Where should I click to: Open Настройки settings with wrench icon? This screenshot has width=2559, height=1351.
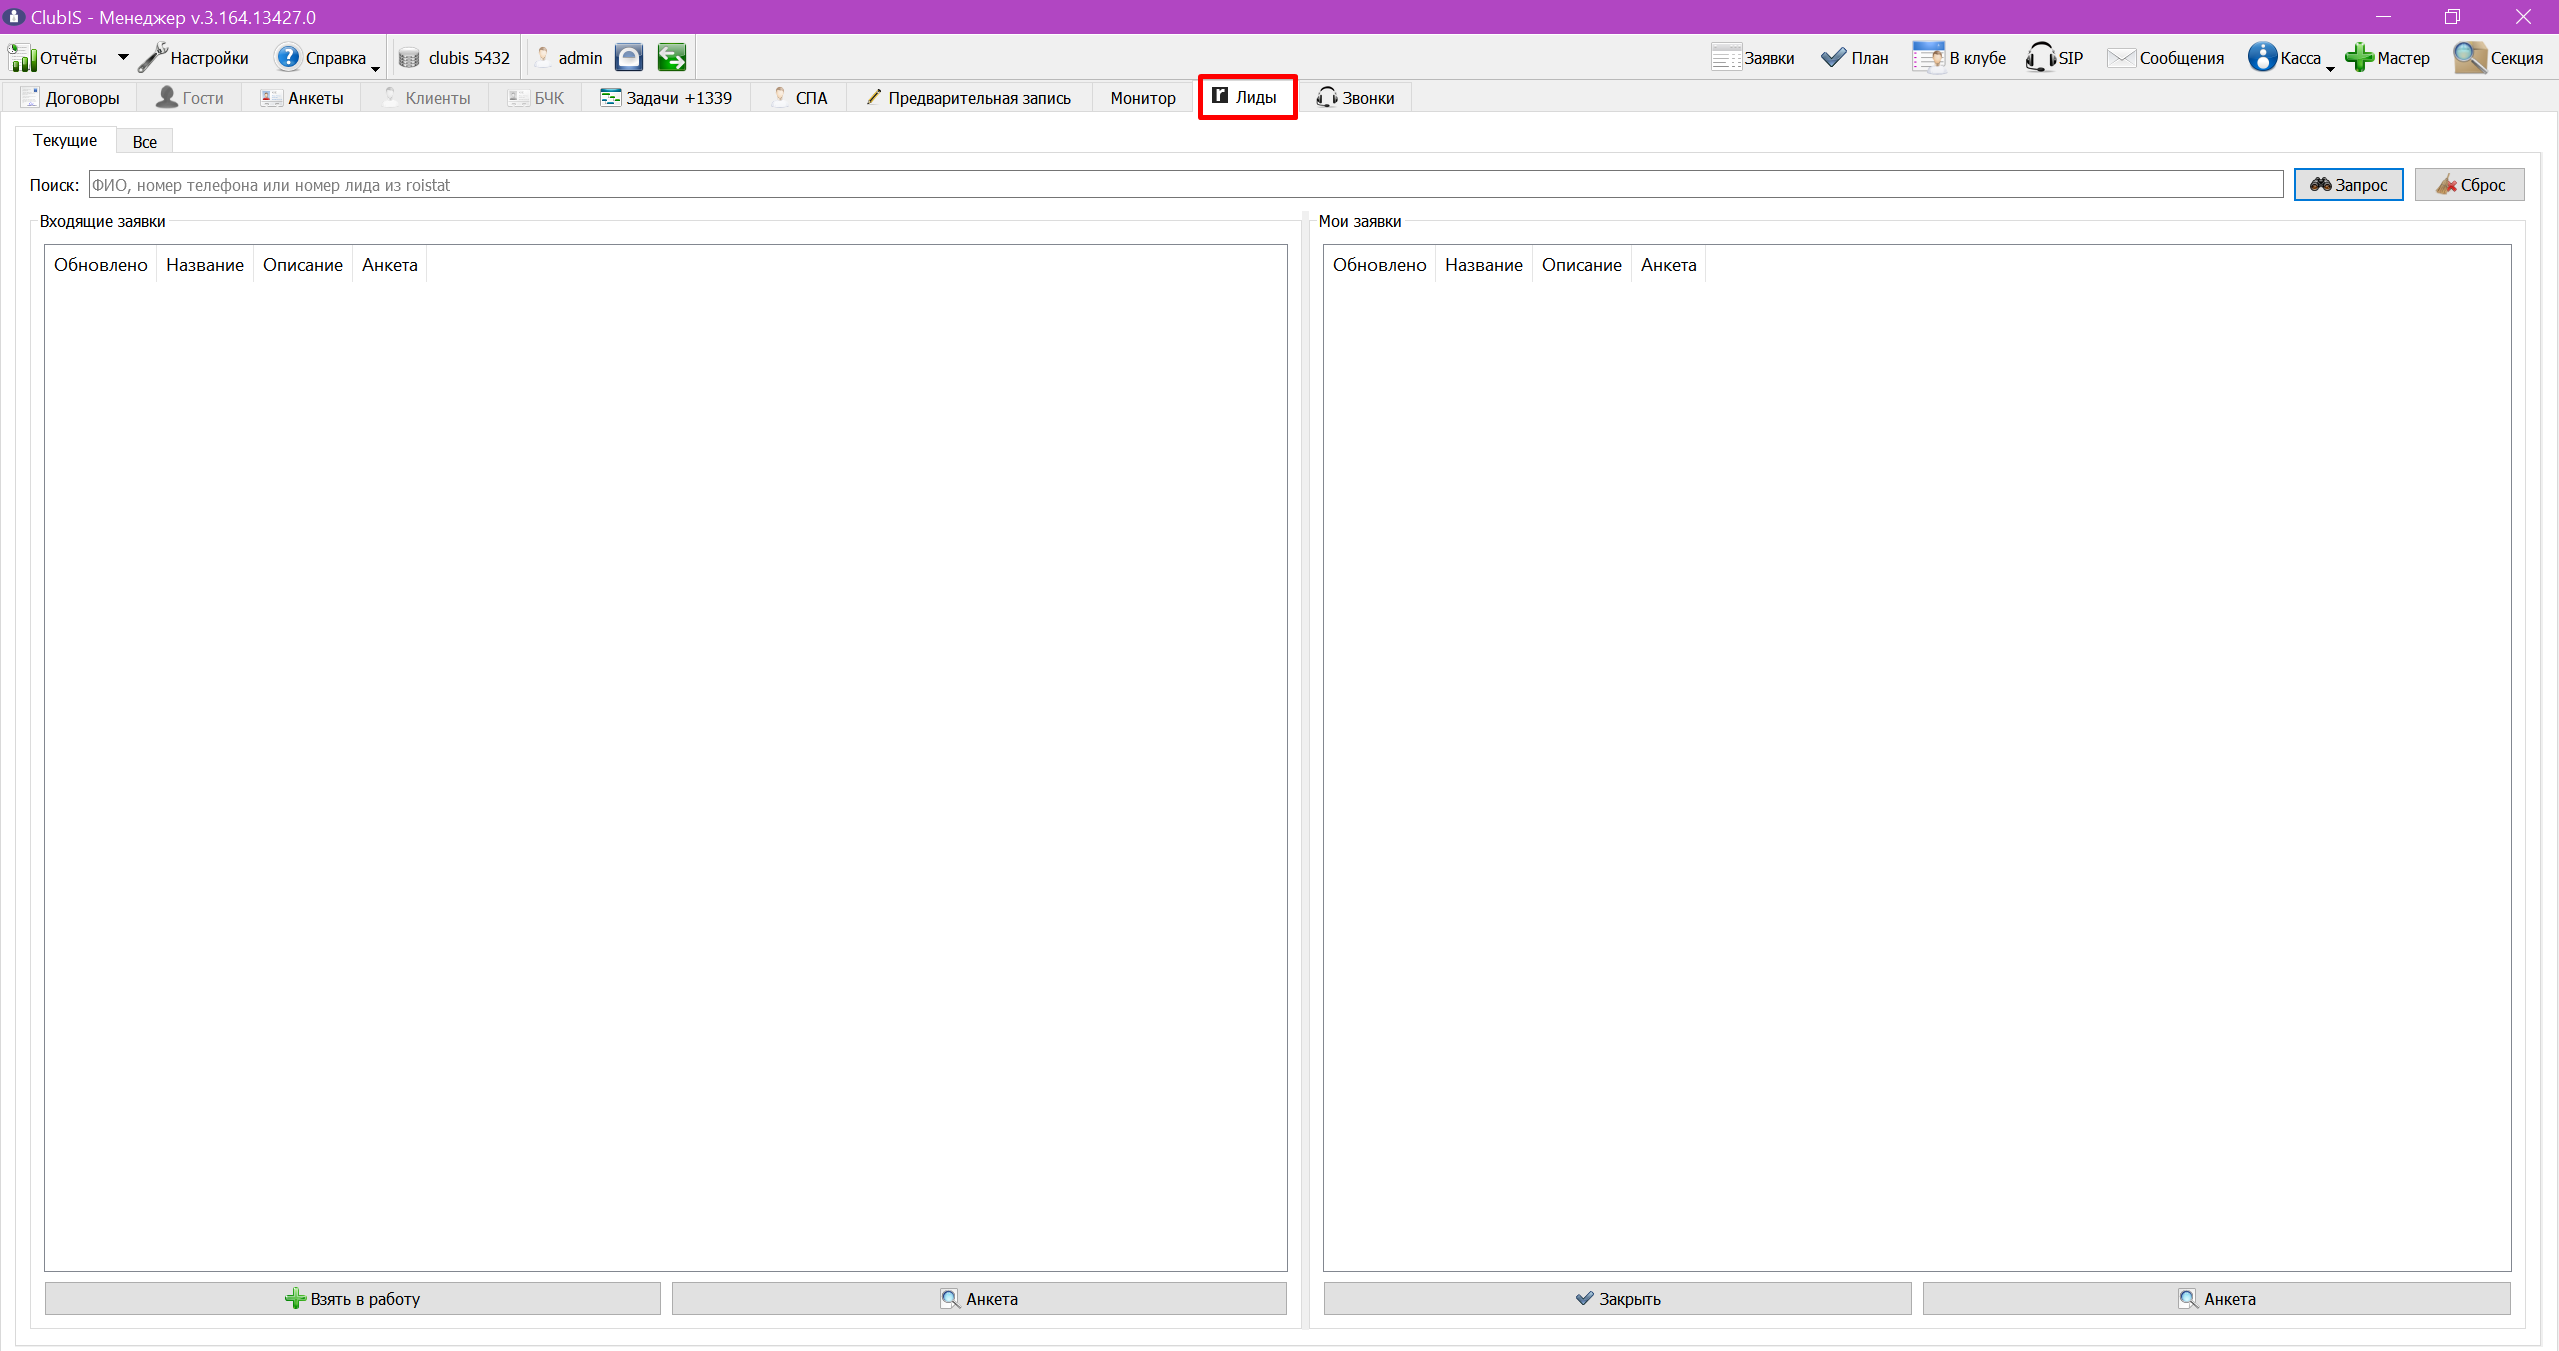tap(194, 58)
